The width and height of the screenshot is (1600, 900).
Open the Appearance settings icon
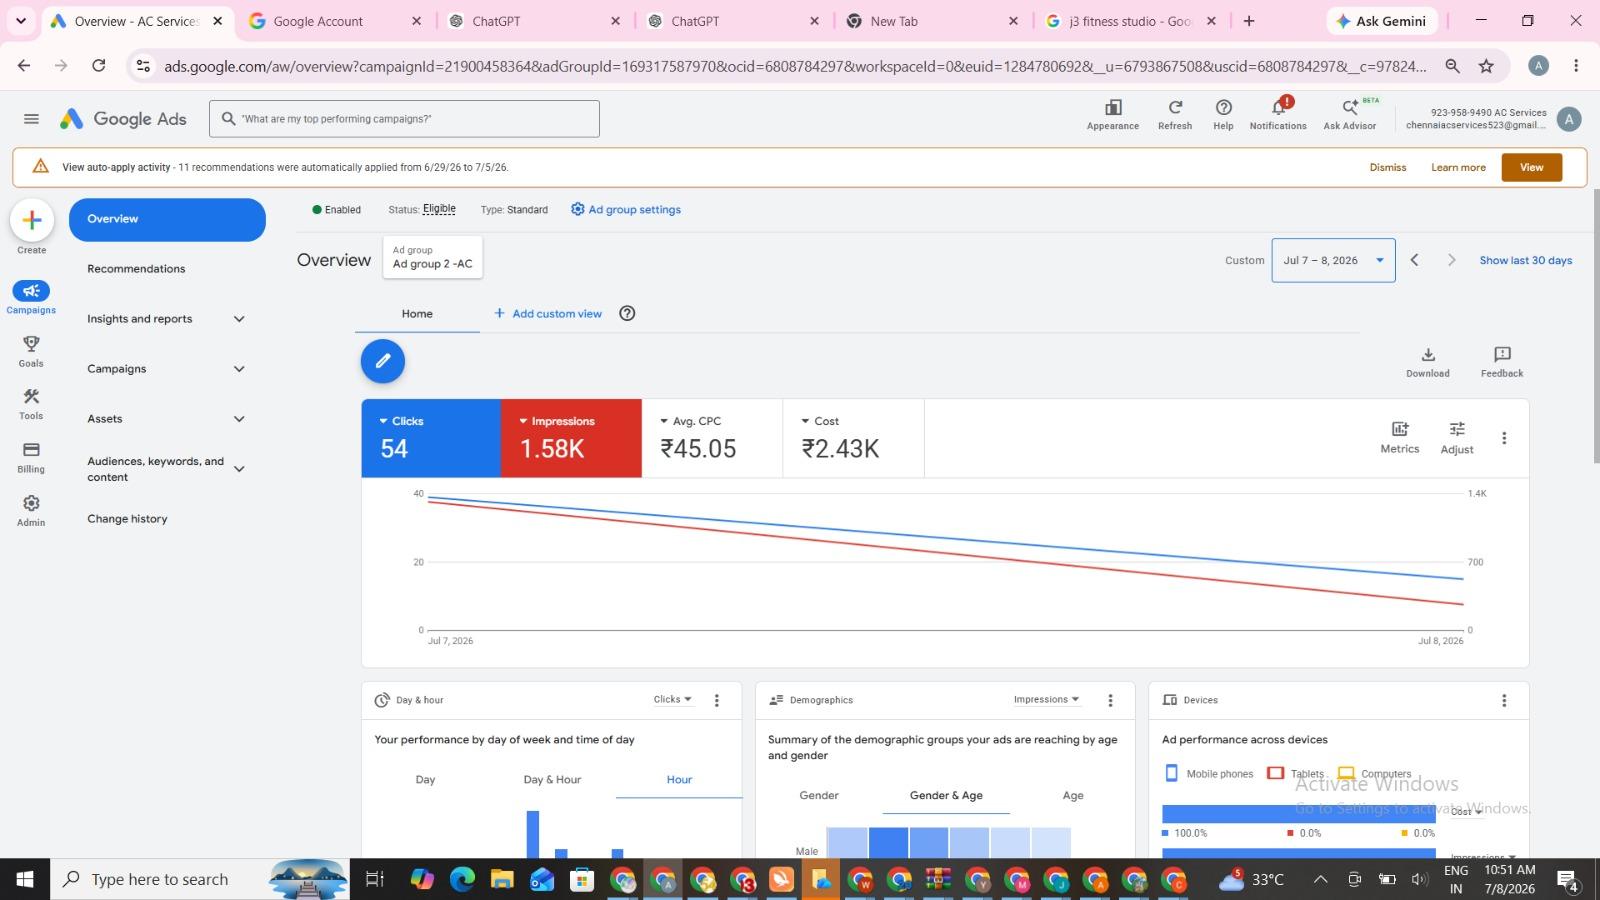[x=1113, y=108]
